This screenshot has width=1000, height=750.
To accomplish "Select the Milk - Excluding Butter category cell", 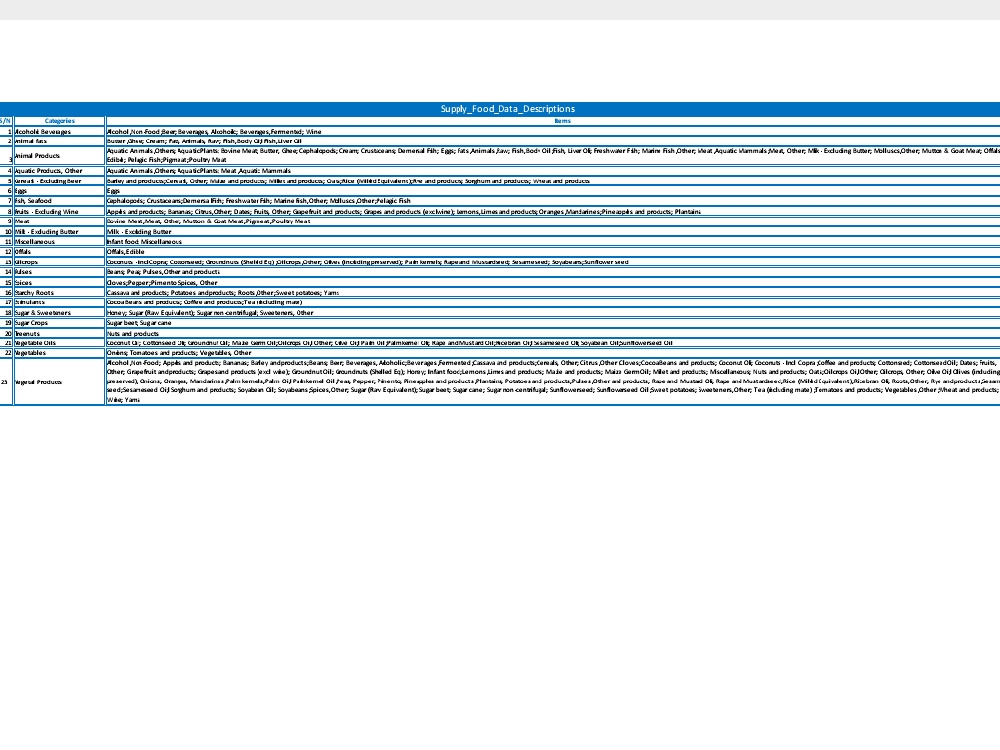I will pyautogui.click(x=59, y=232).
